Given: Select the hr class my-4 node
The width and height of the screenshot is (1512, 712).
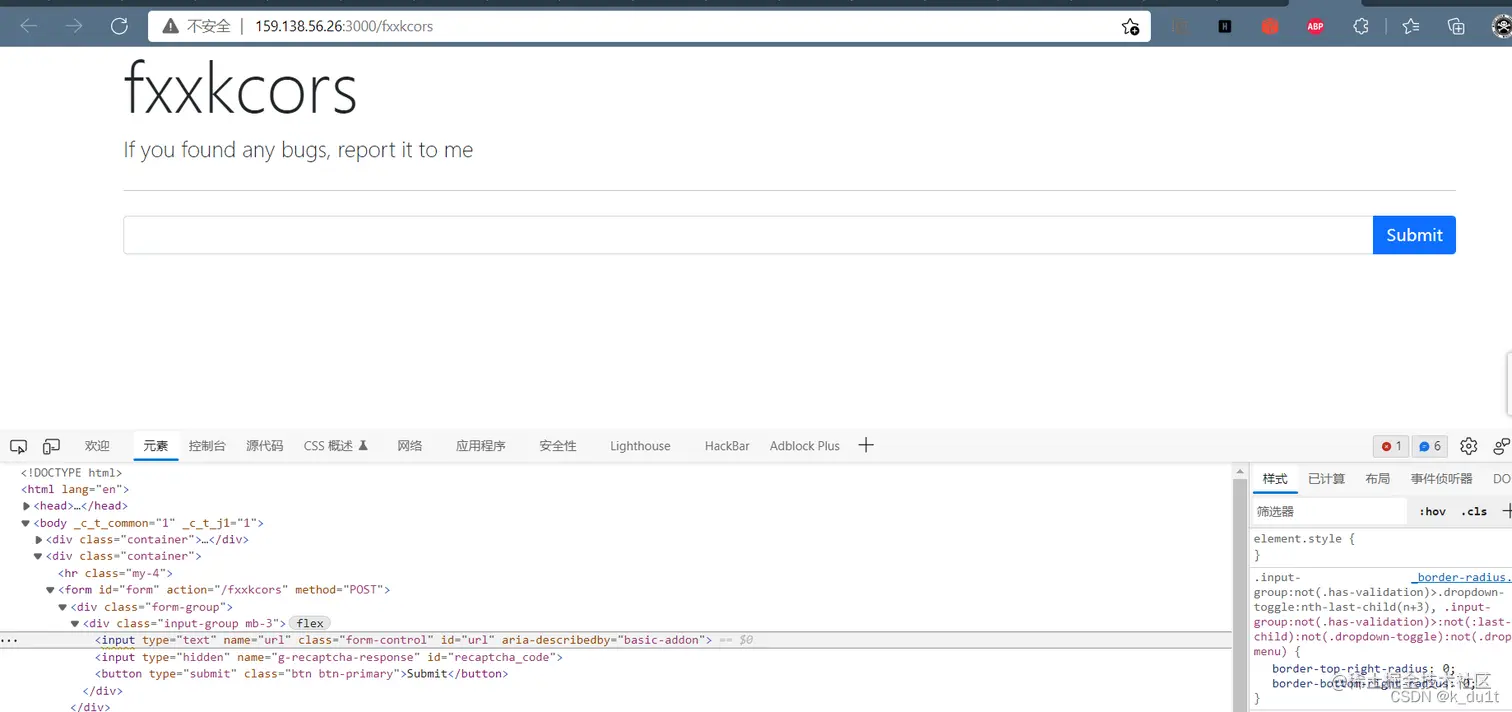Looking at the screenshot, I should 115,573.
